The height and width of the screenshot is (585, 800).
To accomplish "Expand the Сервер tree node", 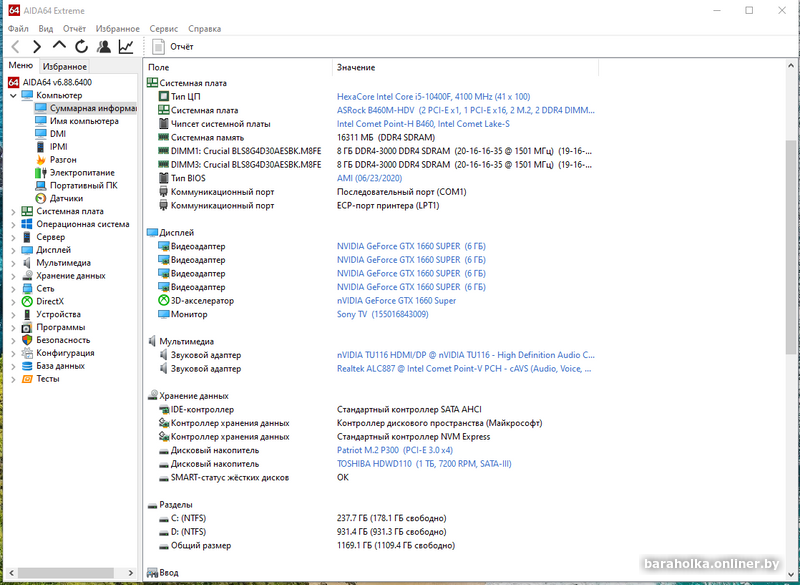I will (x=13, y=237).
